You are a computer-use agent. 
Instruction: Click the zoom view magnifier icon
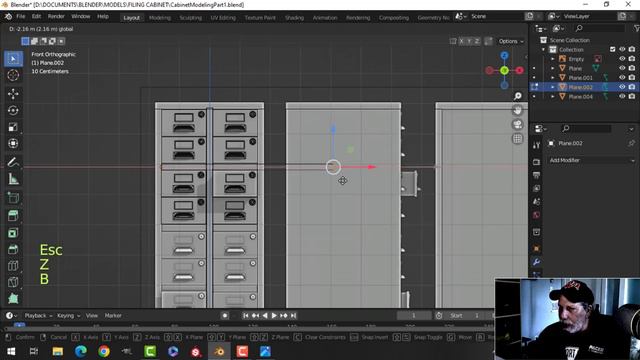[x=518, y=96]
